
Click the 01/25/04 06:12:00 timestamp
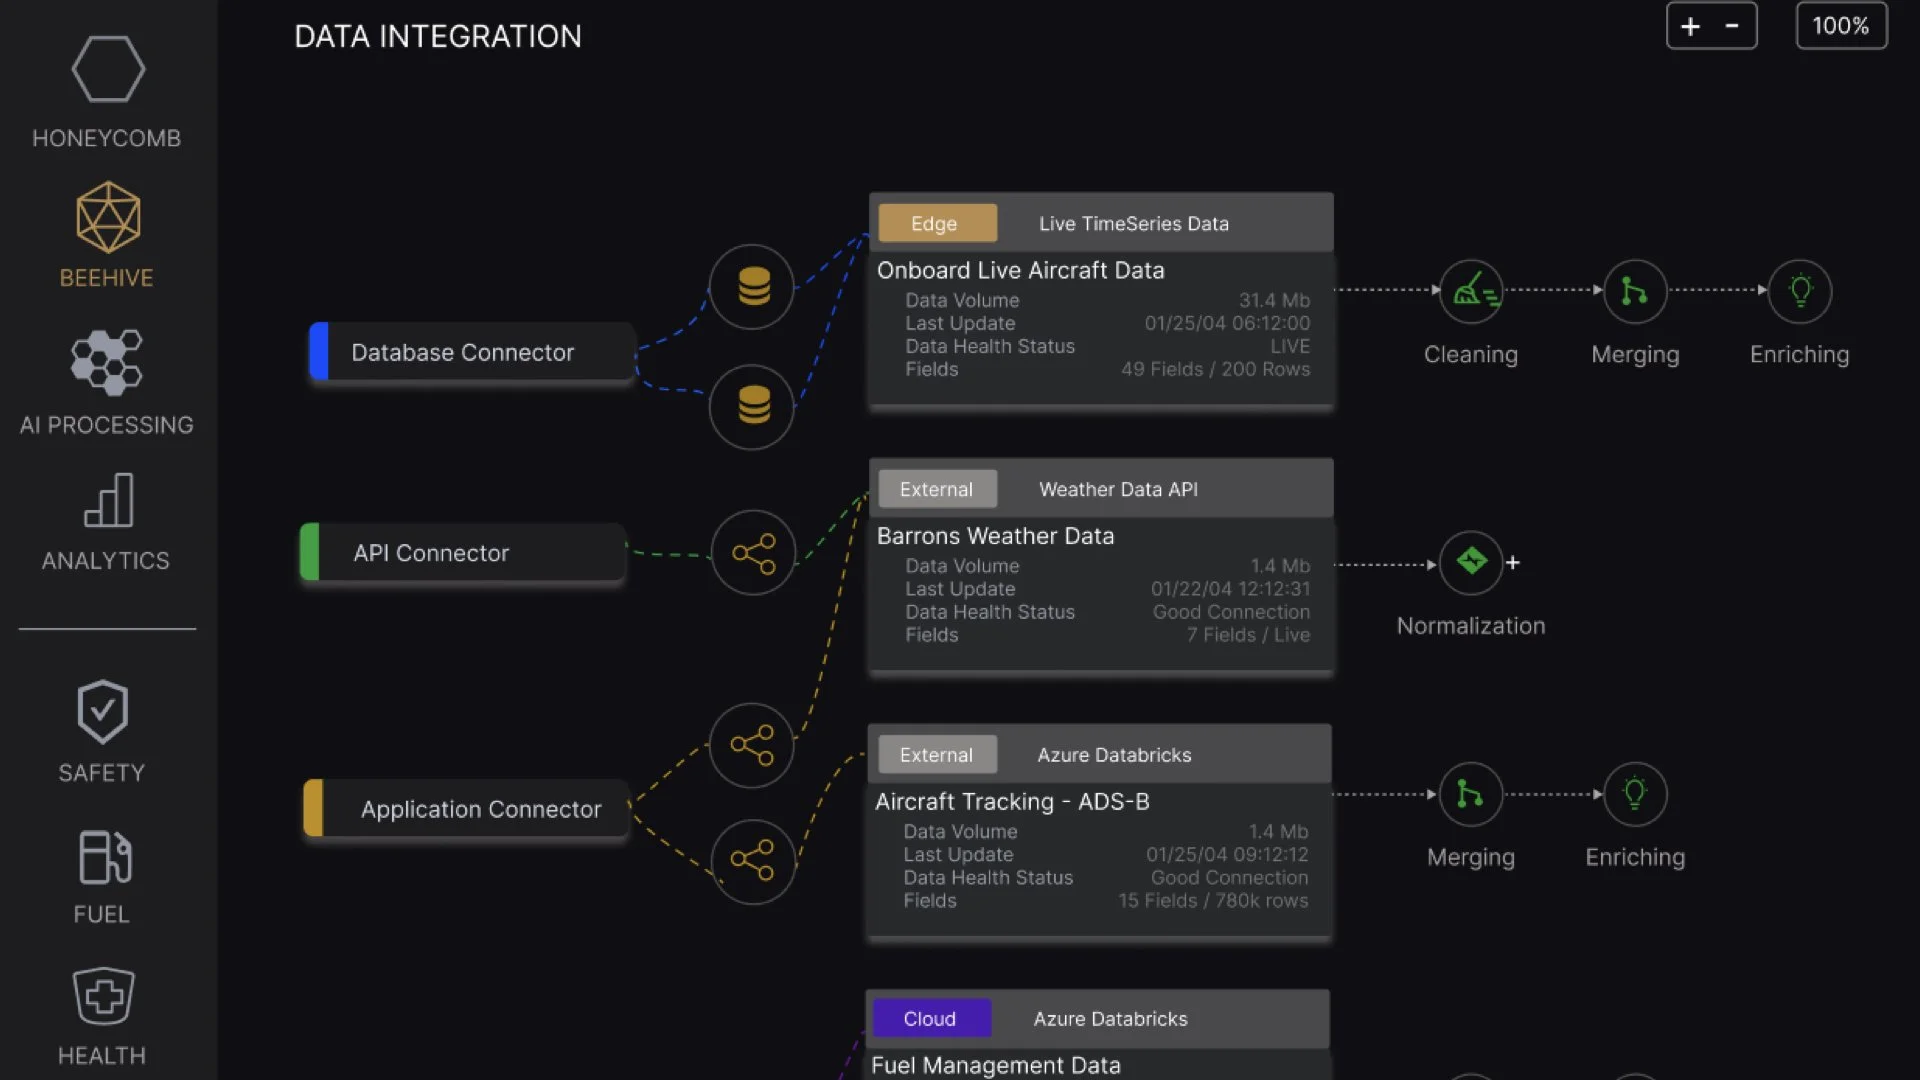[x=1227, y=323]
